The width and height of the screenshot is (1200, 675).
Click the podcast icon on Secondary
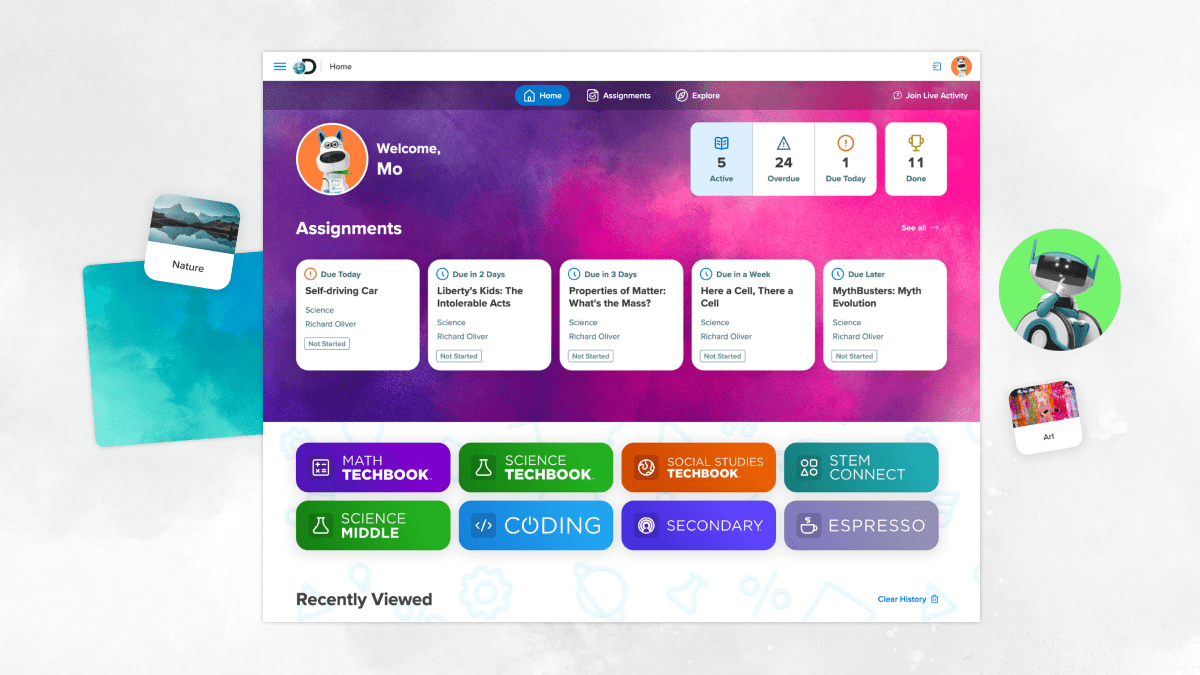tap(646, 526)
